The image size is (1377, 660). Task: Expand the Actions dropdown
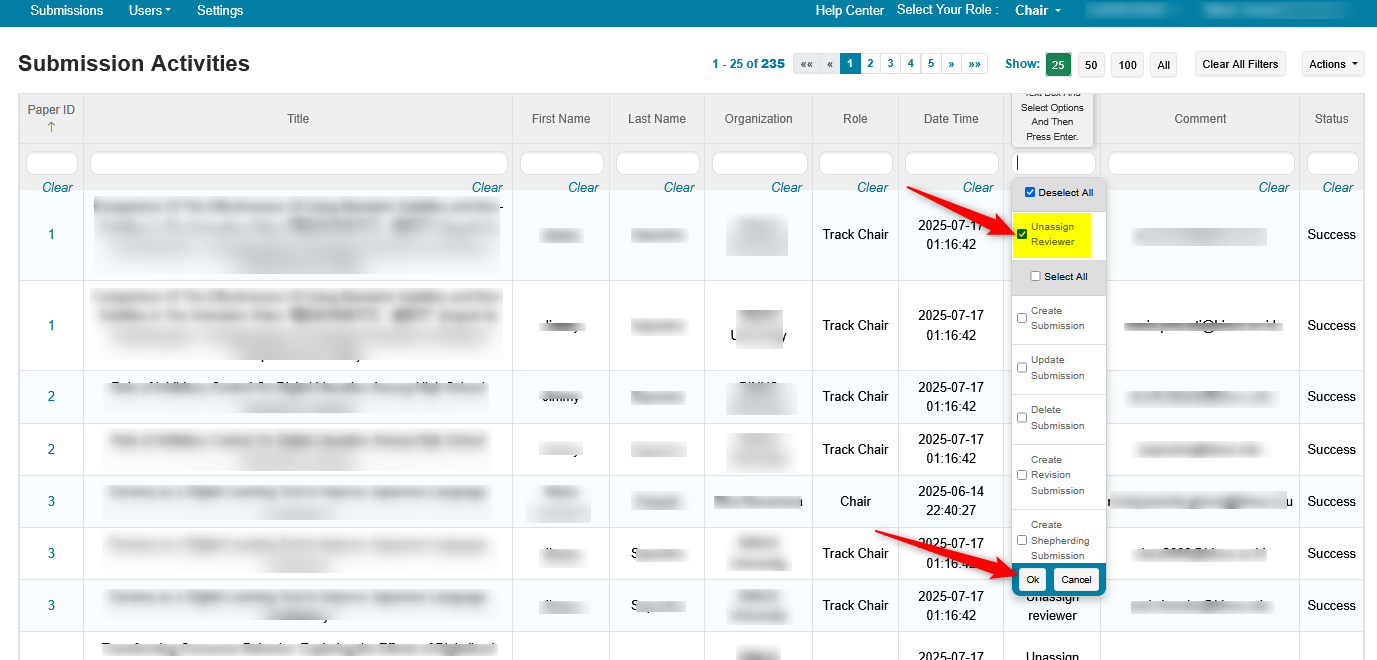click(1332, 63)
